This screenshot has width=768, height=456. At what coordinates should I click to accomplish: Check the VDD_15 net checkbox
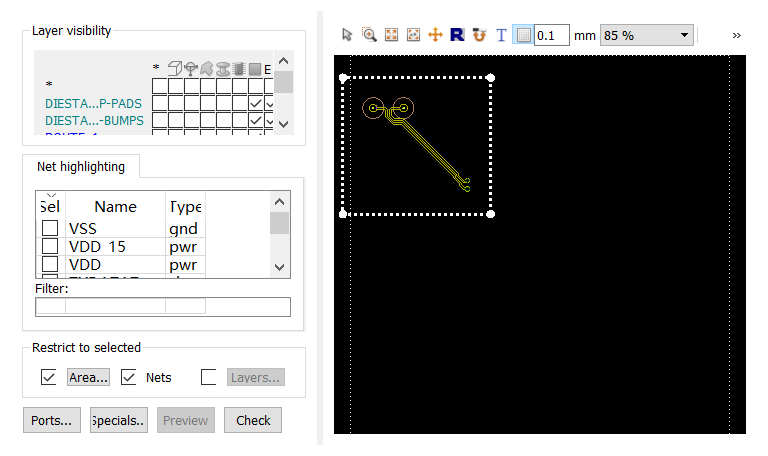click(49, 246)
